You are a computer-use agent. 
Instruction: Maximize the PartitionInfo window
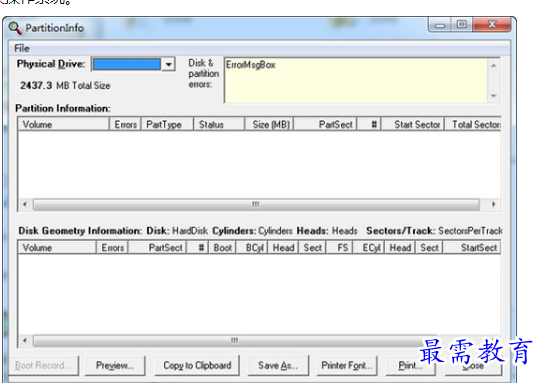[462, 24]
